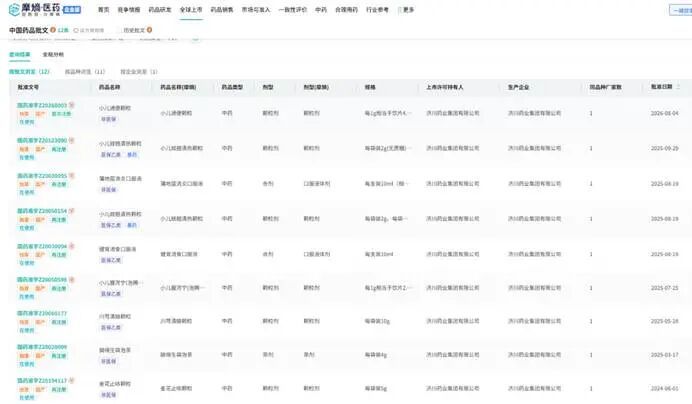The width and height of the screenshot is (692, 404).
Task: Click the 药品类型 column header
Action: point(232,87)
